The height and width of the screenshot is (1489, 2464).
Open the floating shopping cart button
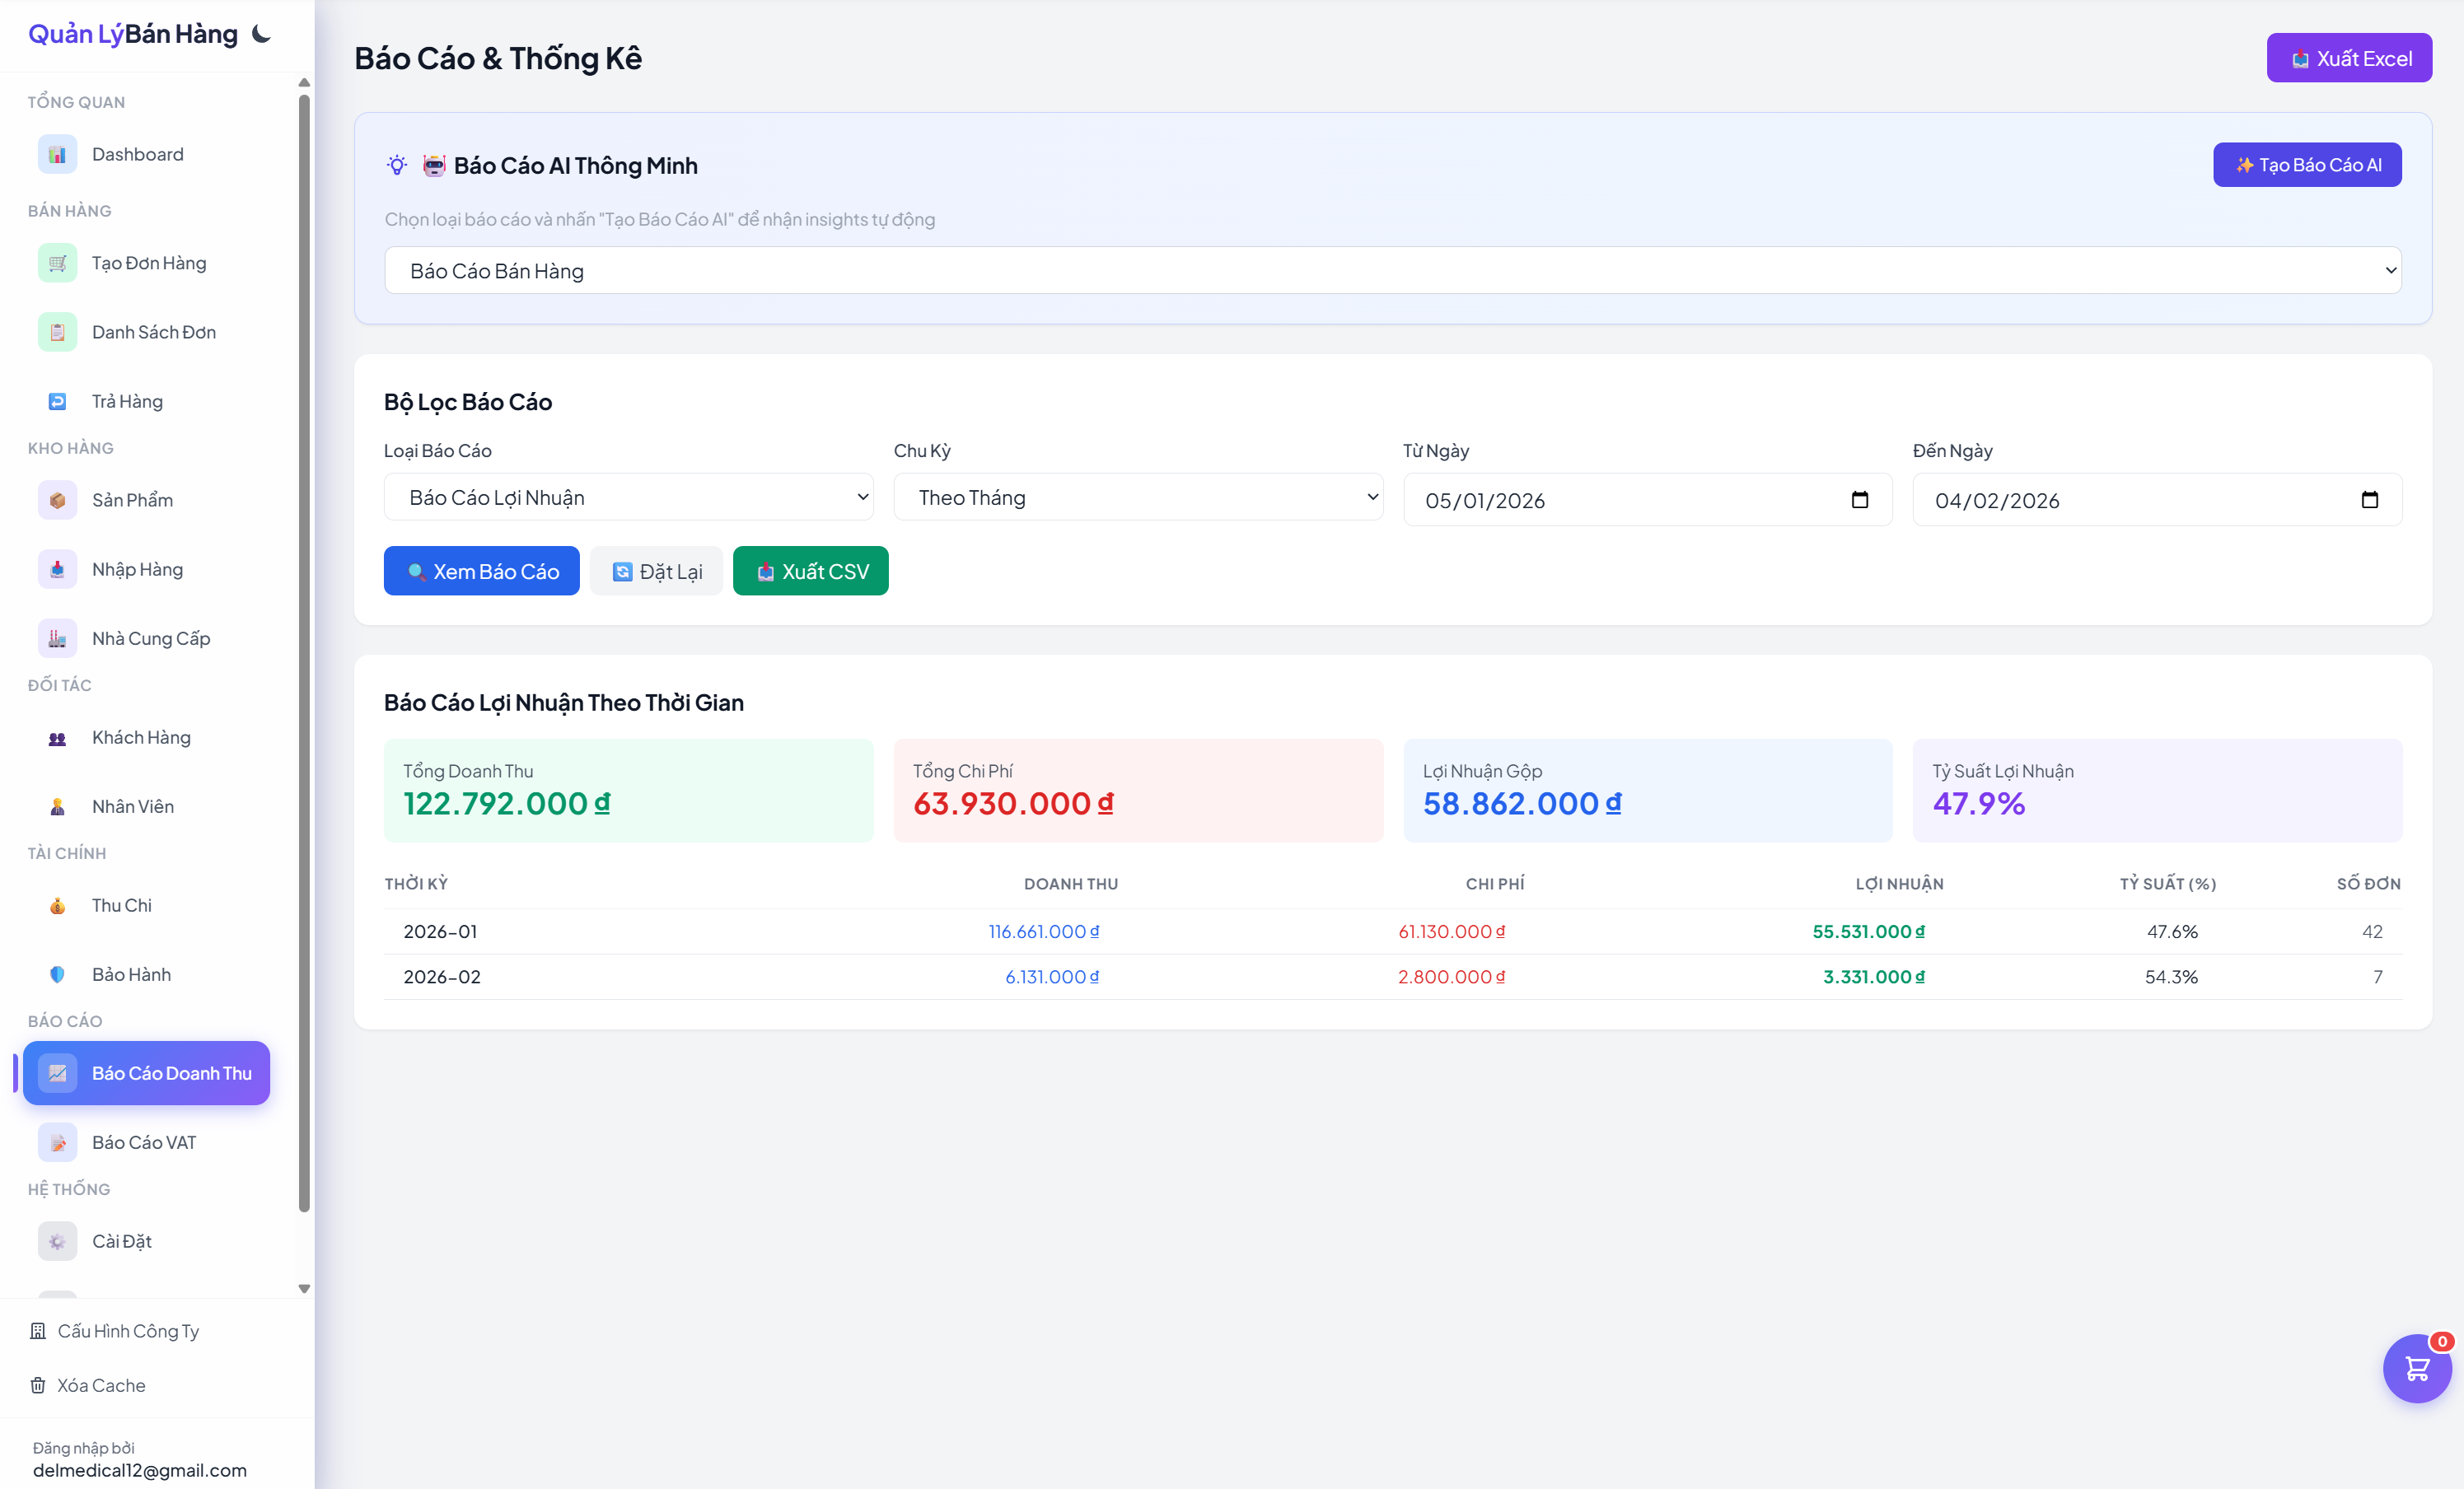click(2416, 1368)
